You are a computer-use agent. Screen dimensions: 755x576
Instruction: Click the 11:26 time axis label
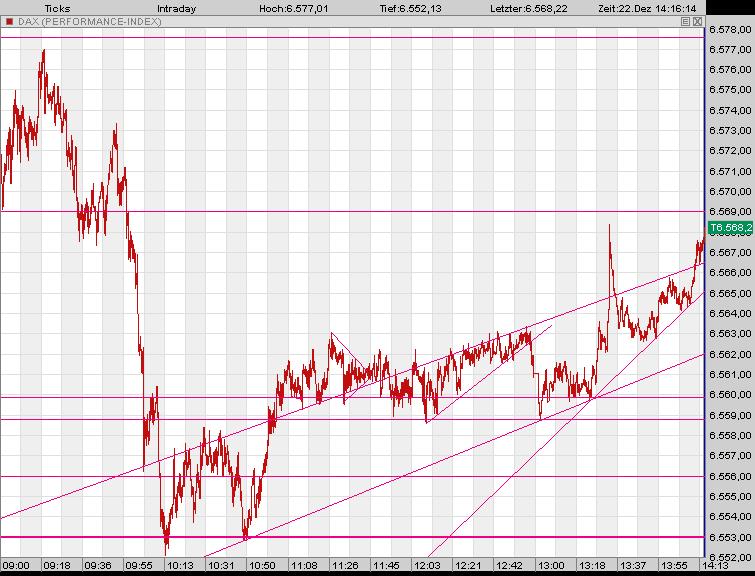pos(345,565)
